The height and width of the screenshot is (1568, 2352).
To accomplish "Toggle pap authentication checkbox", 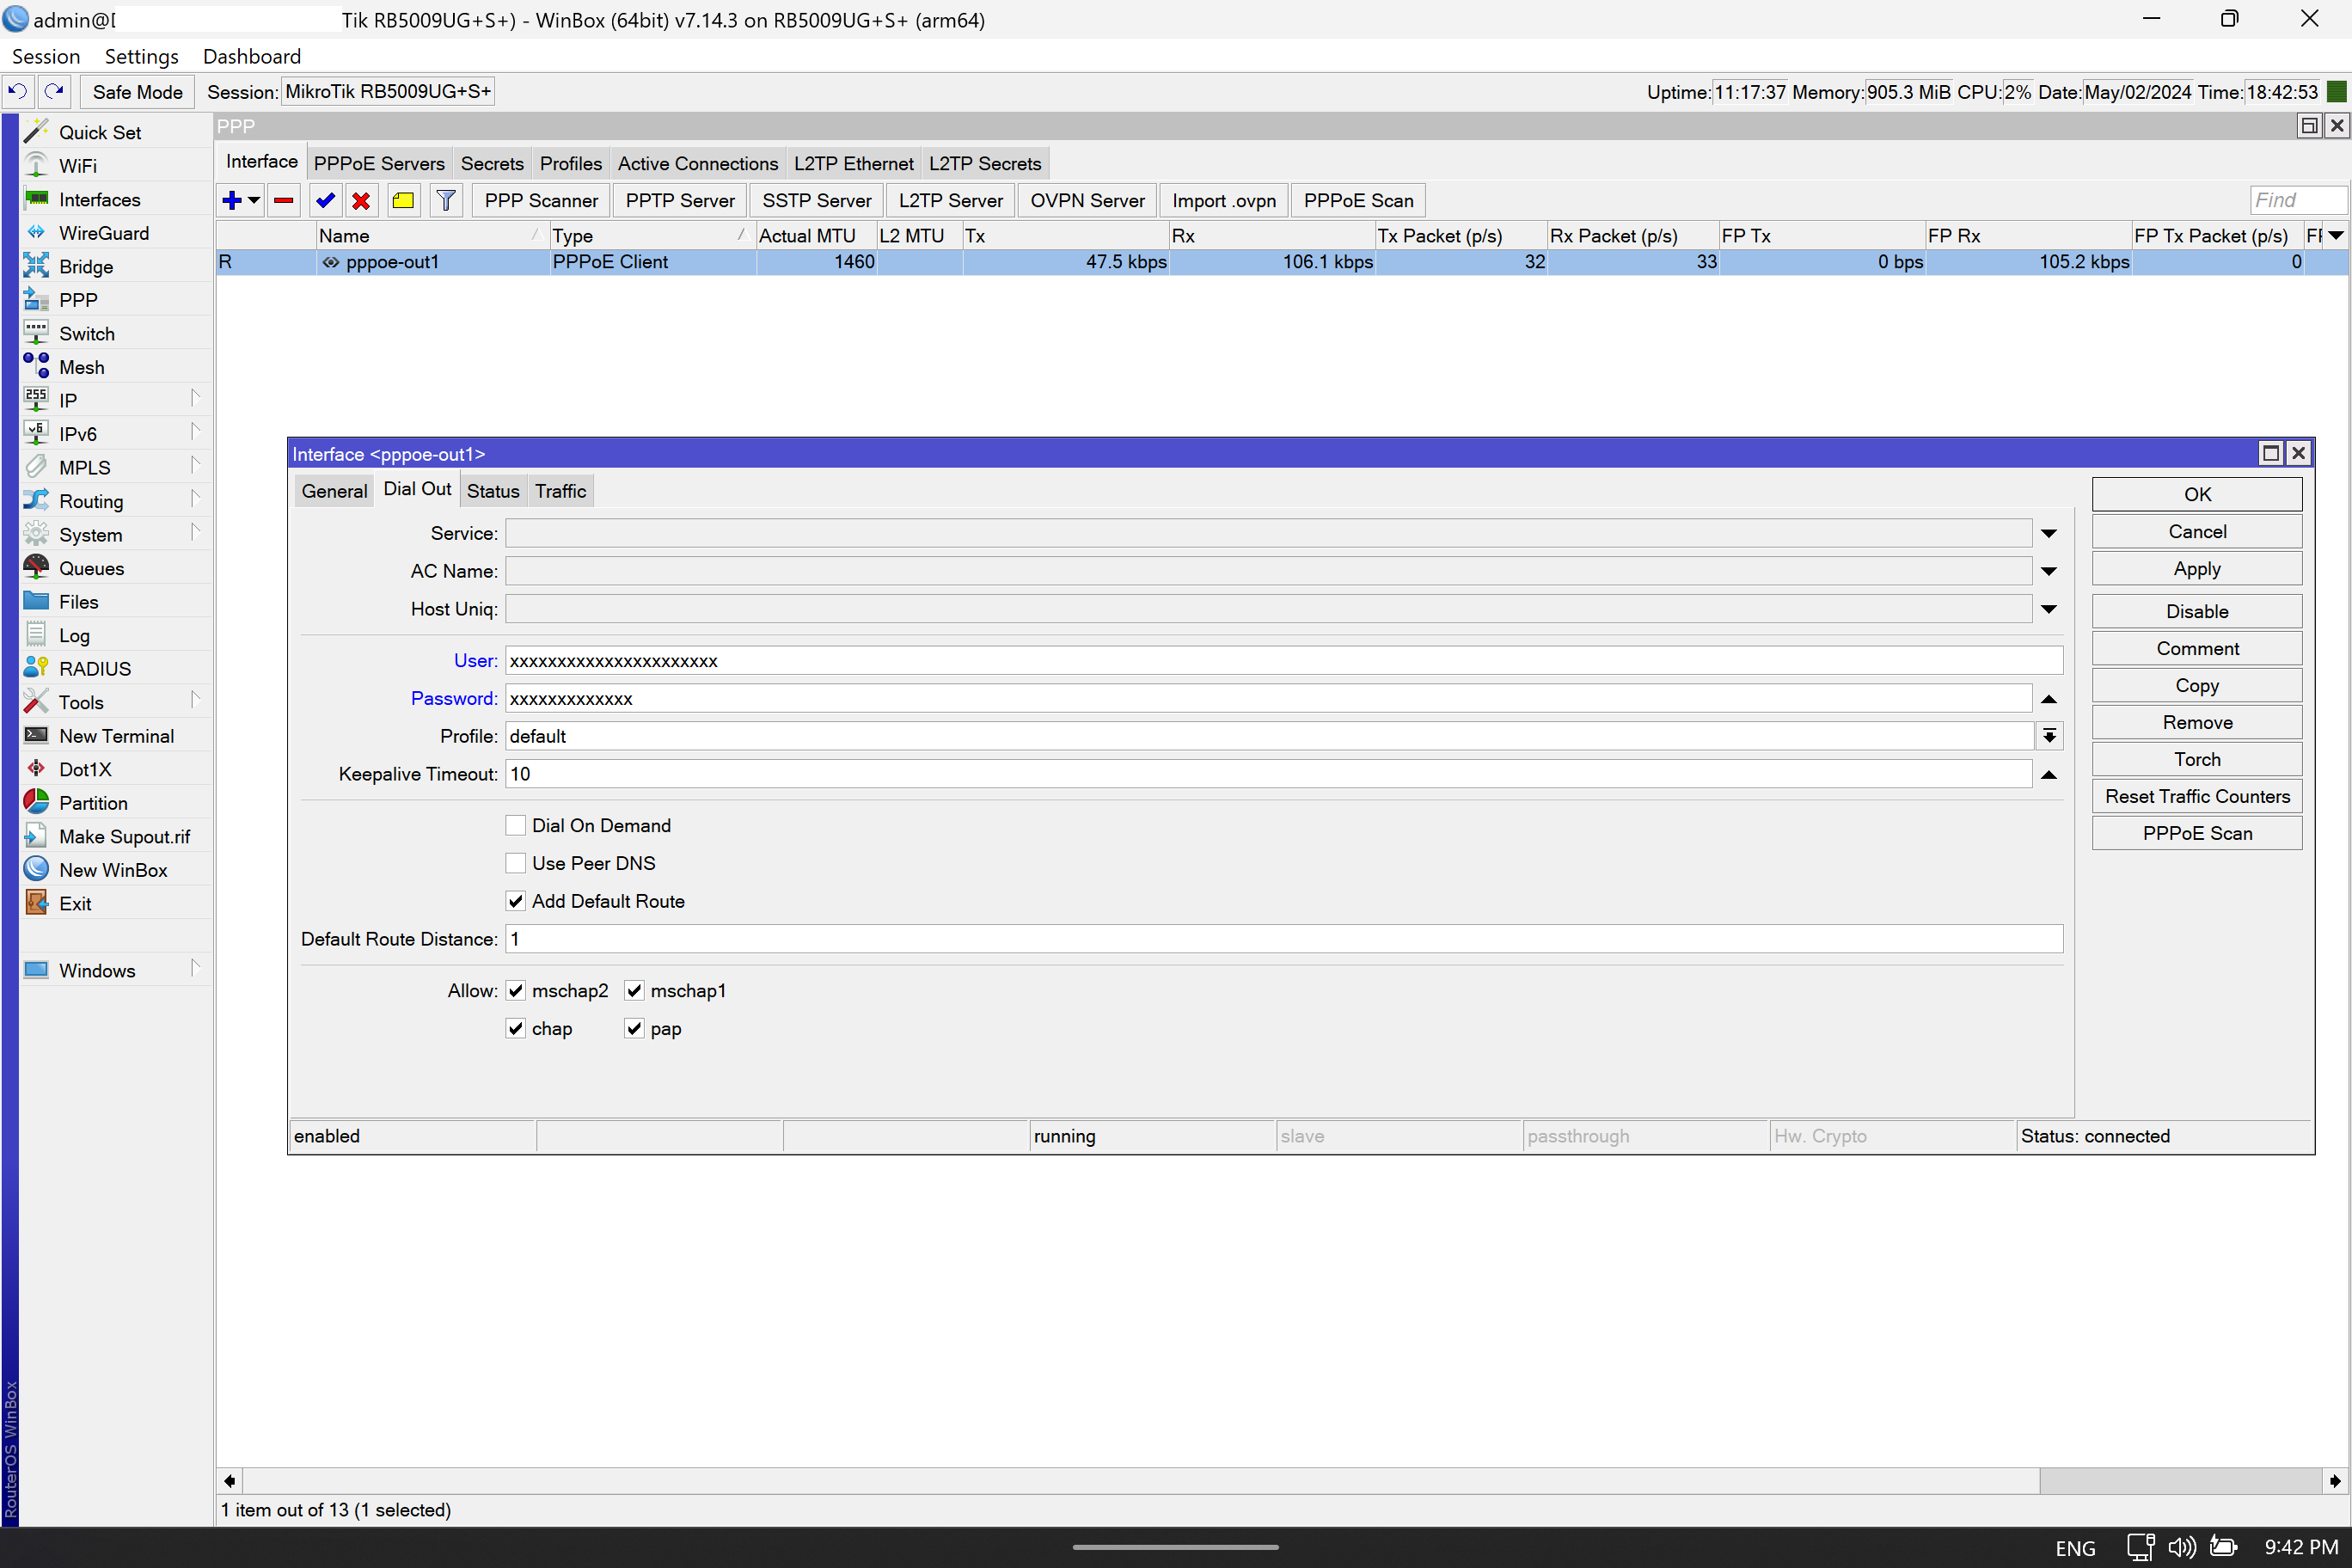I will [x=634, y=1028].
